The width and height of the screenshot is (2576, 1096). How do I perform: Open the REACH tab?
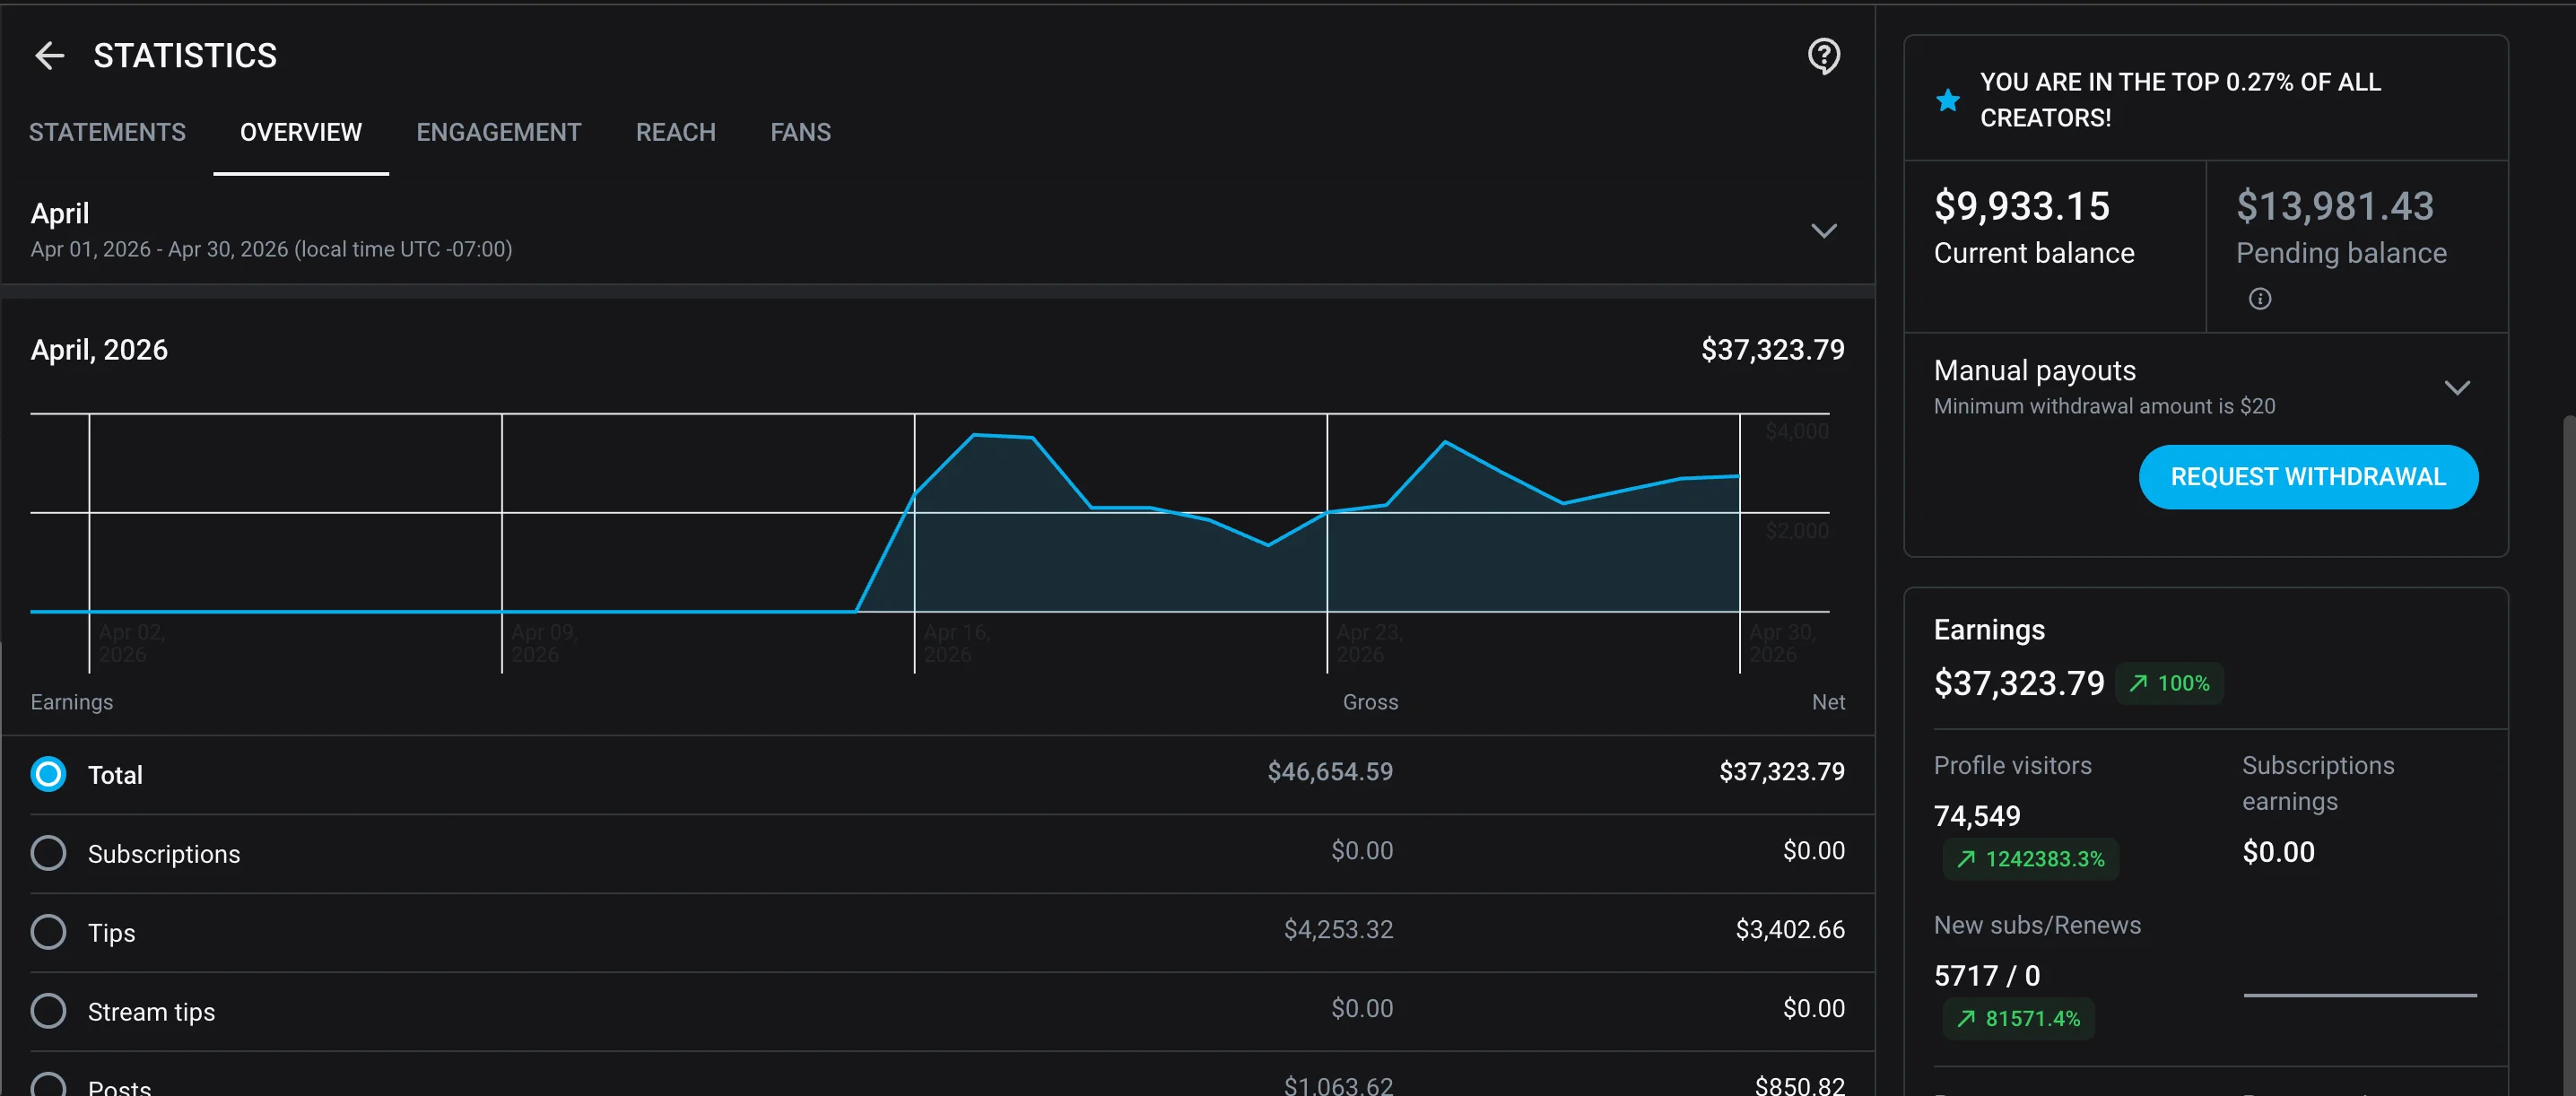675,132
